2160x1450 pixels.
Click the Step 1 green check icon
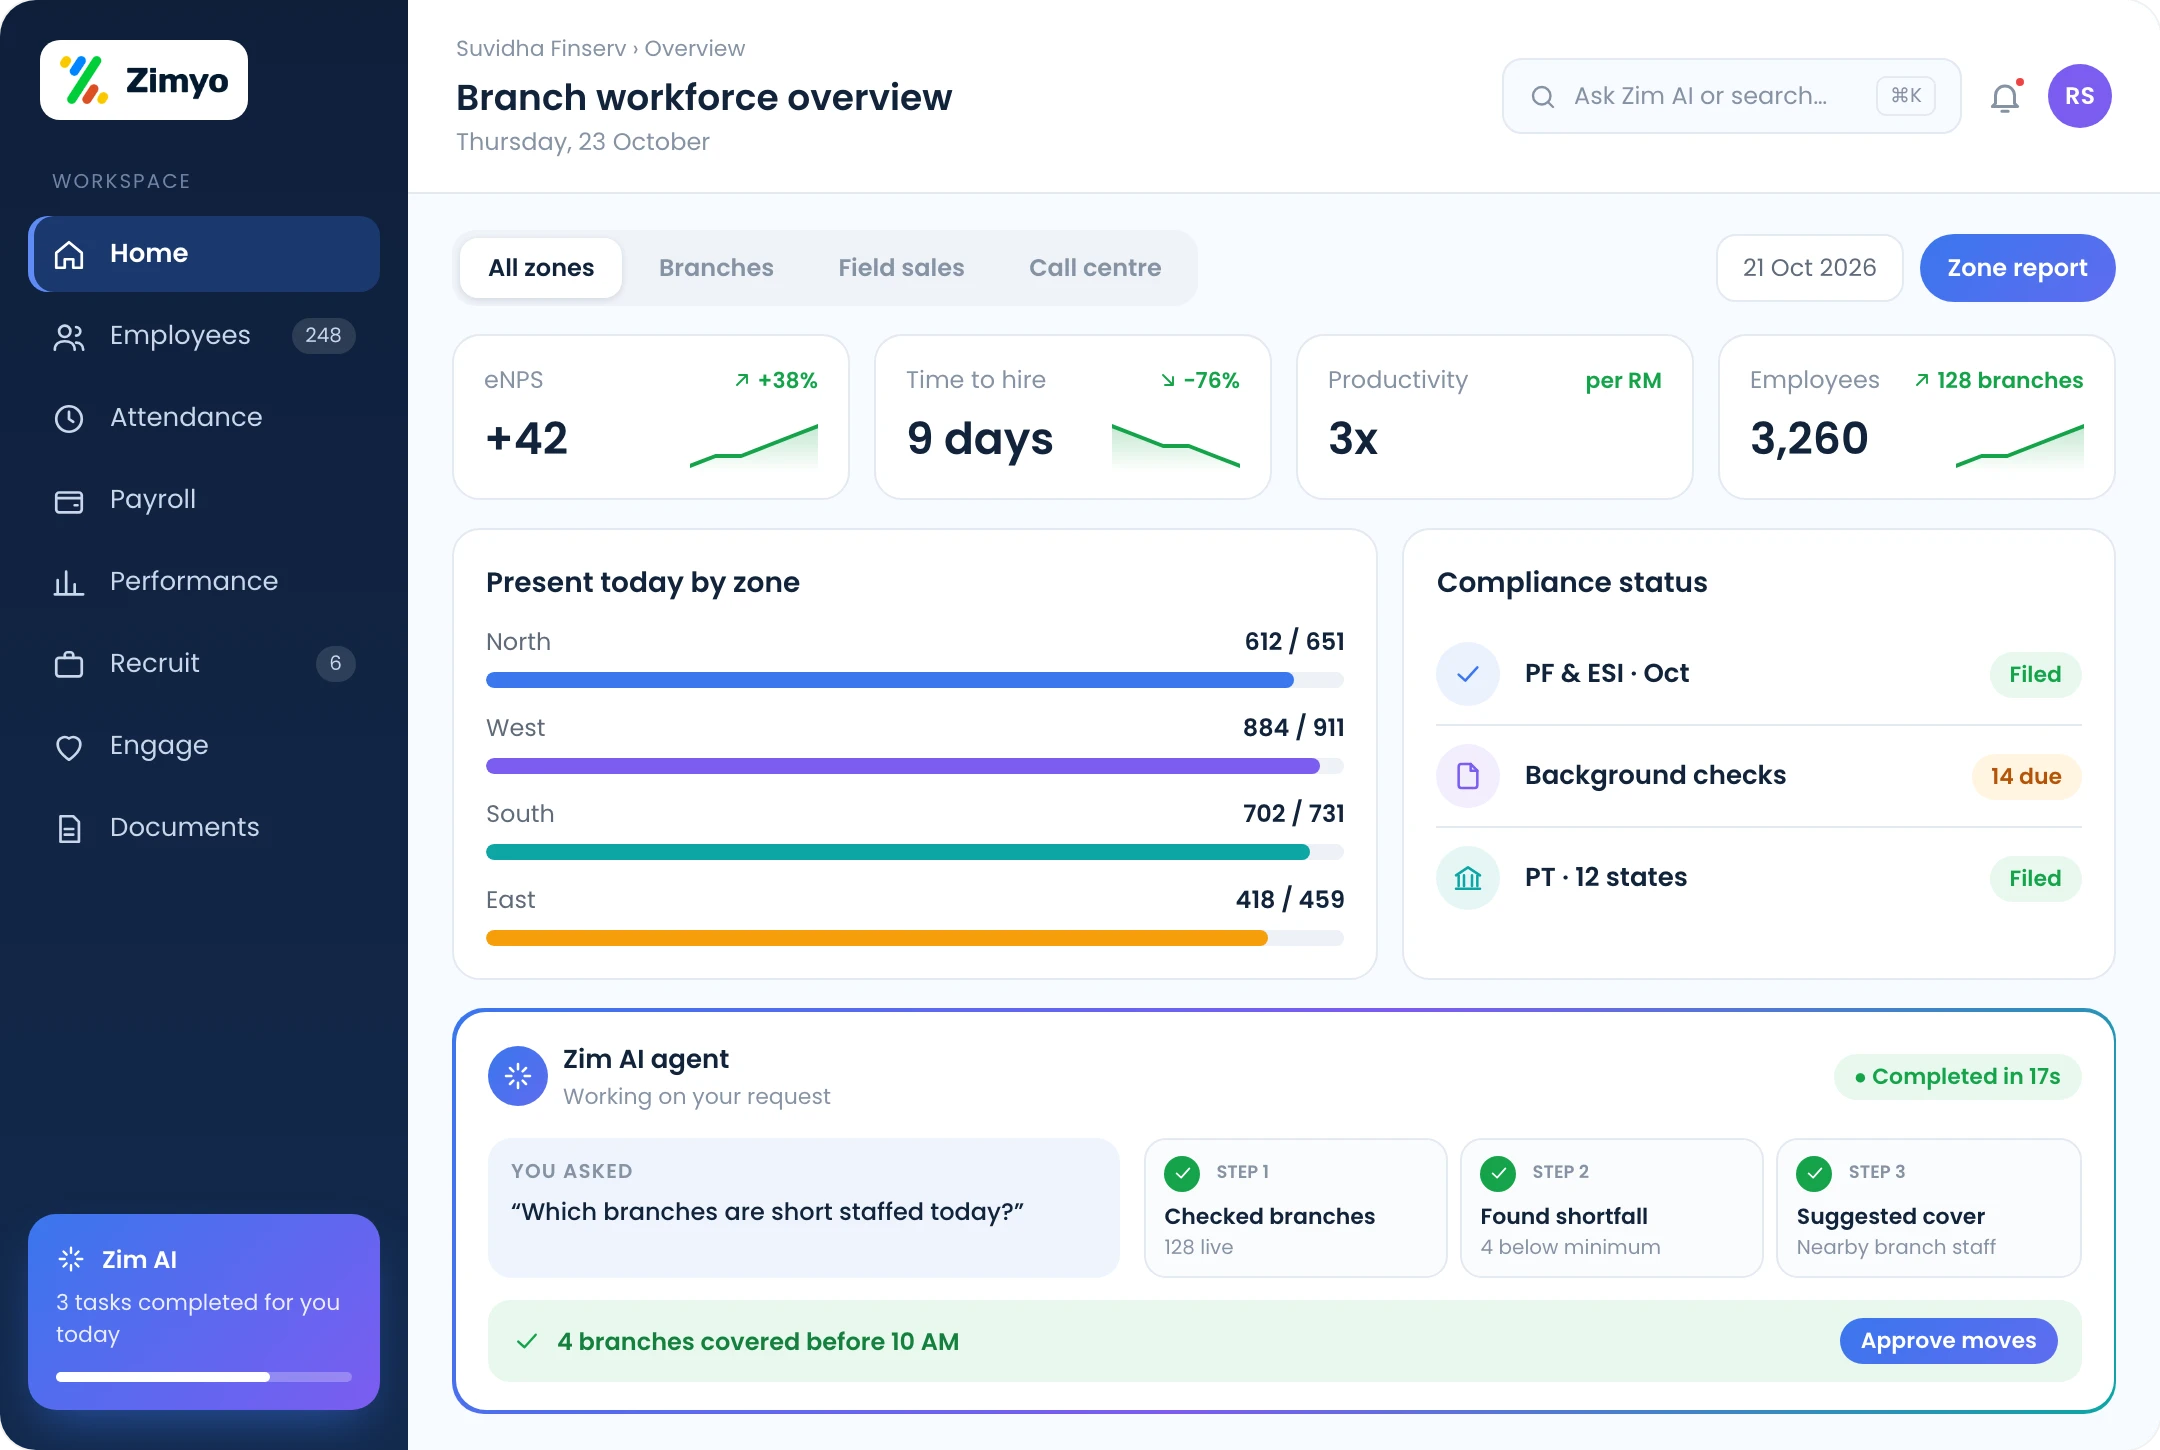click(1182, 1173)
